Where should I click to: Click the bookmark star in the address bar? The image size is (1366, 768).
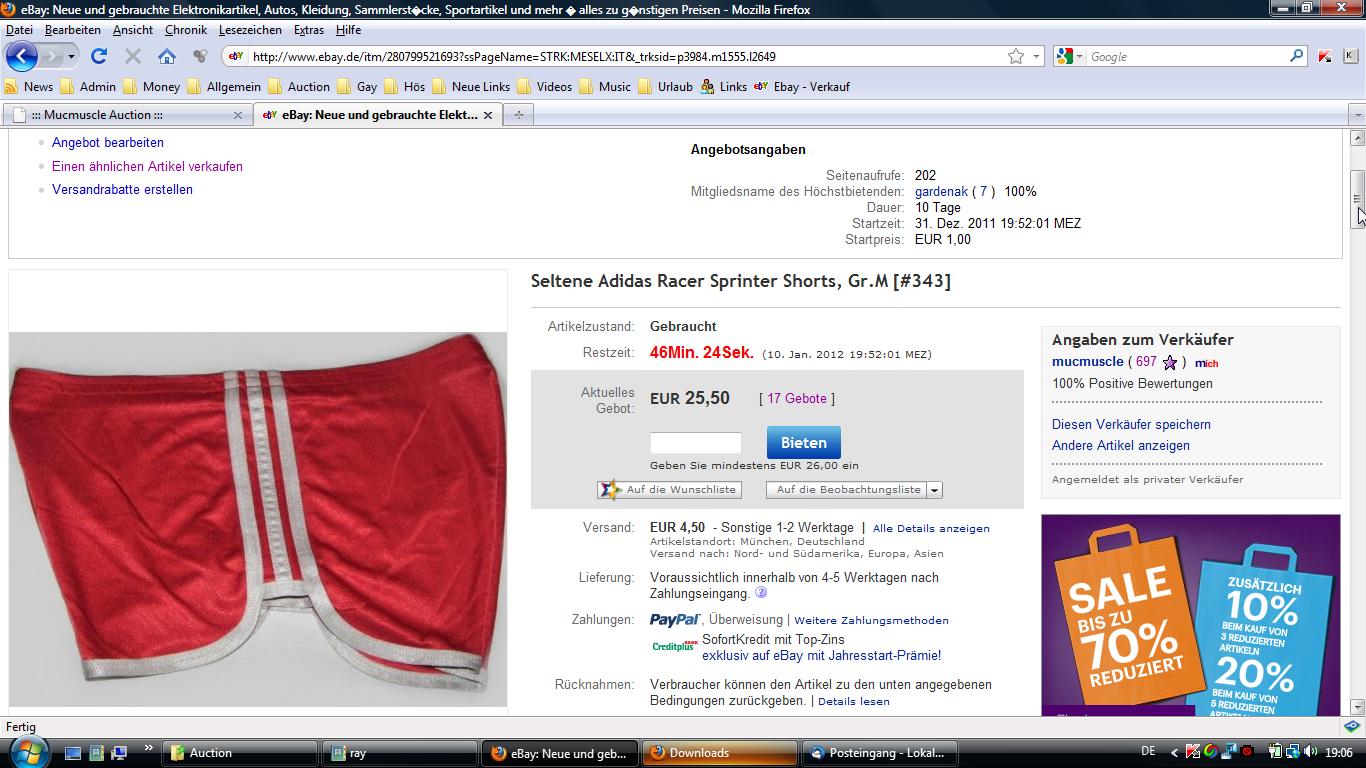(x=1016, y=57)
